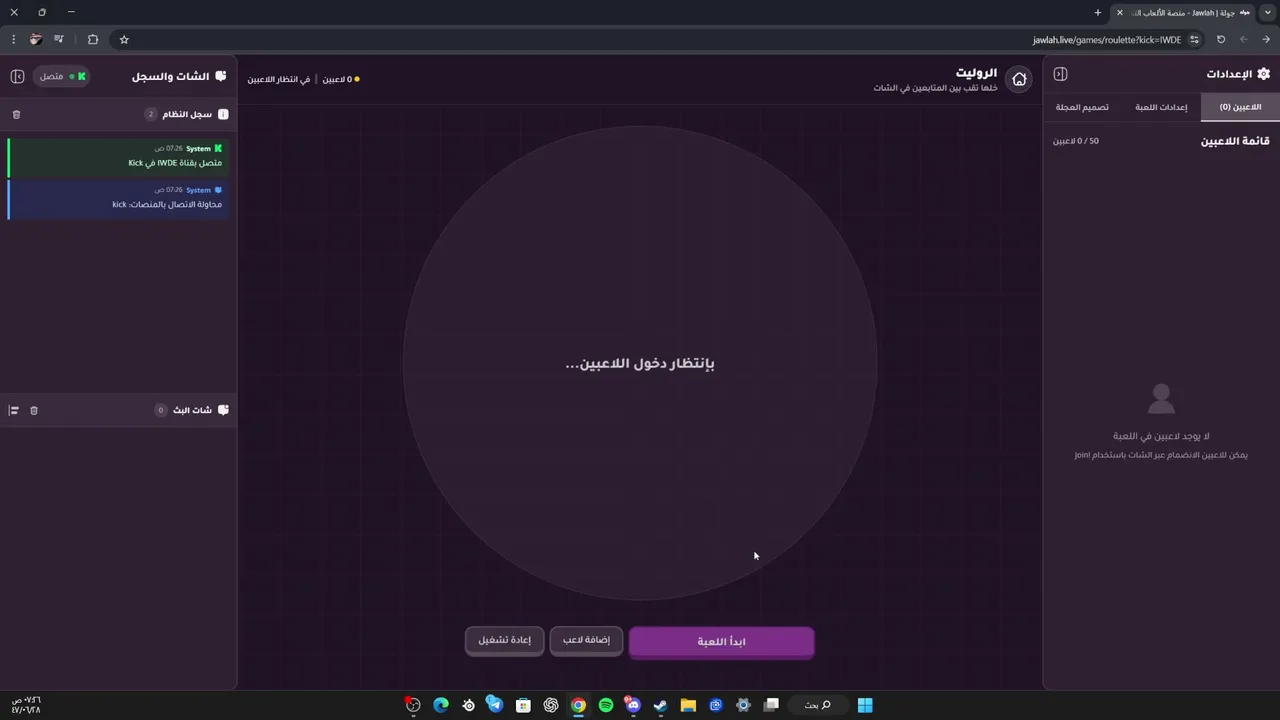Click the taskbar search box
This screenshot has height=720, width=1280.
pyautogui.click(x=819, y=705)
